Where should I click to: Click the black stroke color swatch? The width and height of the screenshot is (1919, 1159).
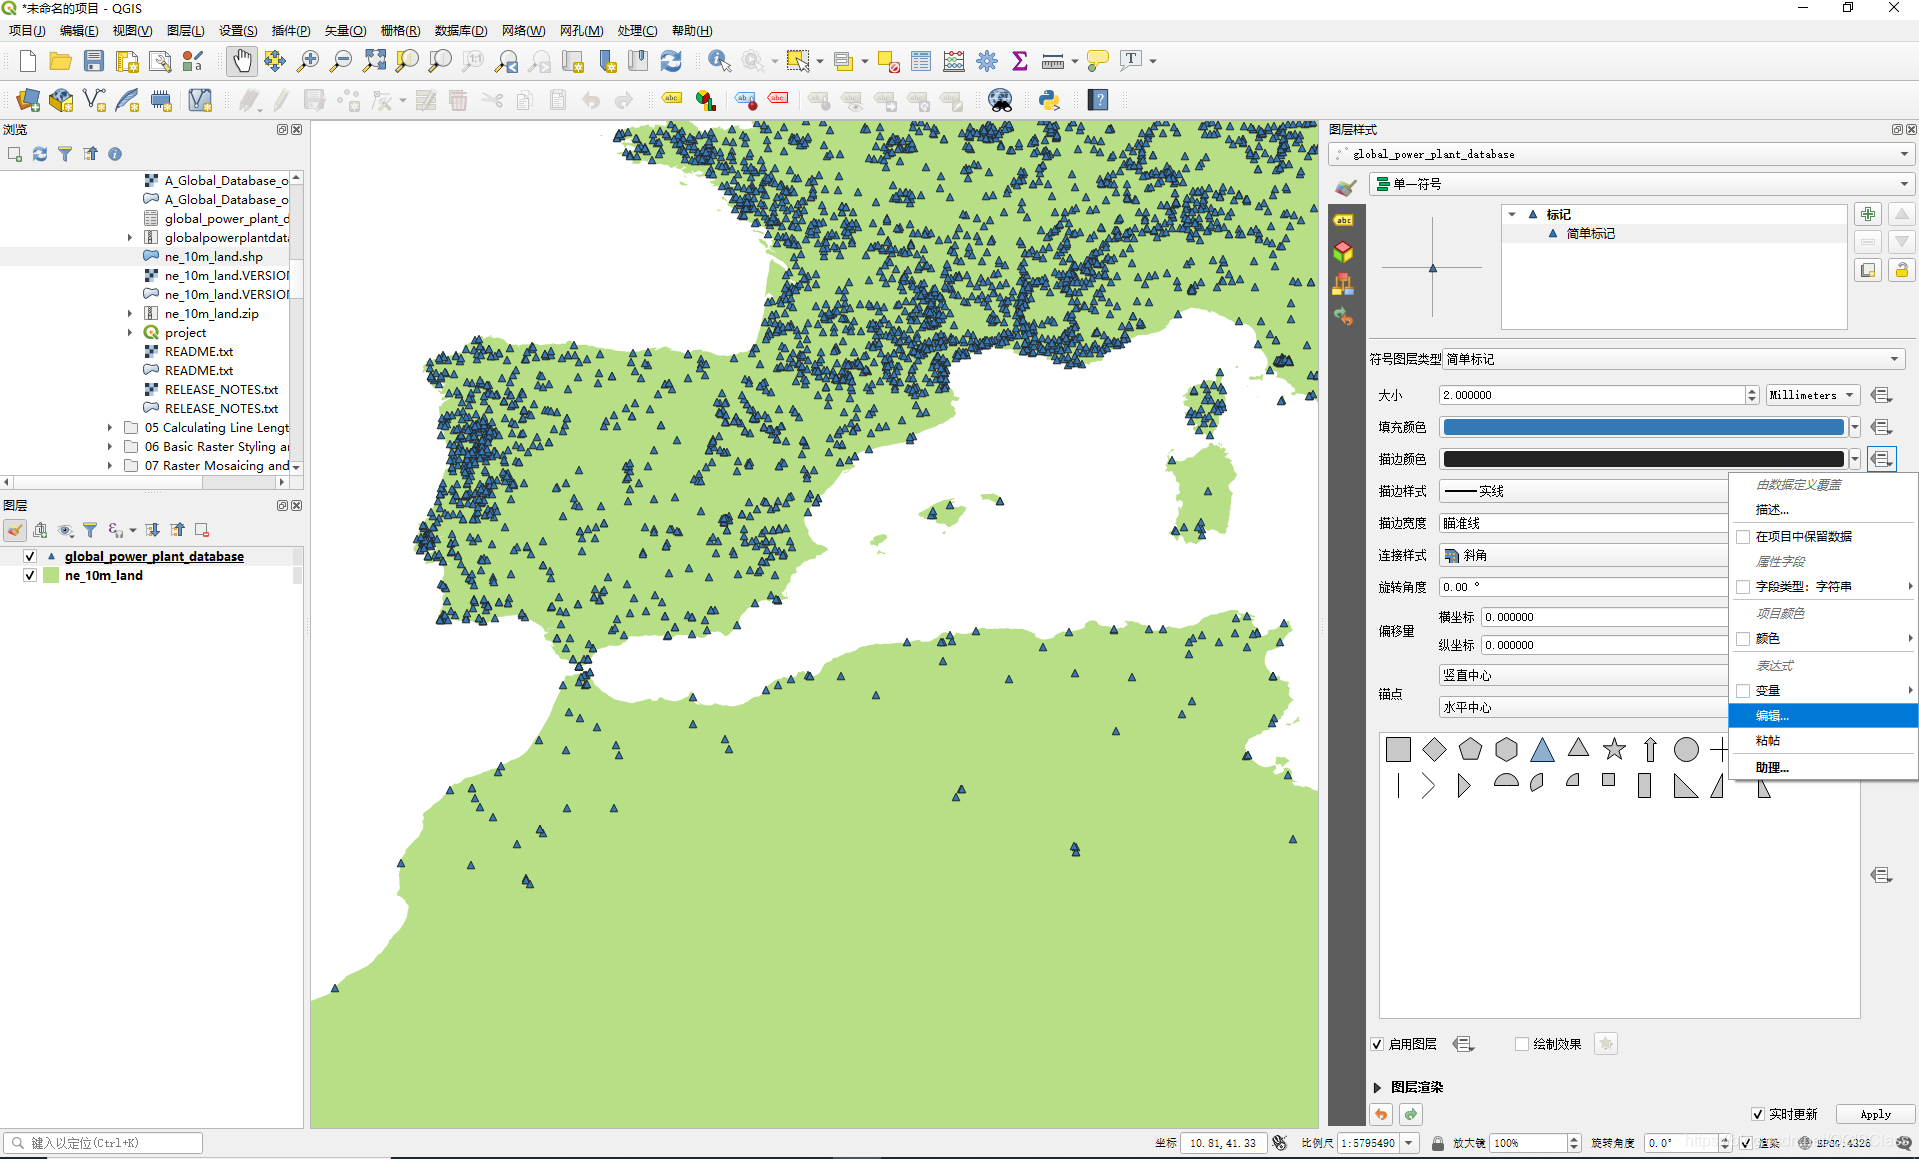pos(1643,459)
